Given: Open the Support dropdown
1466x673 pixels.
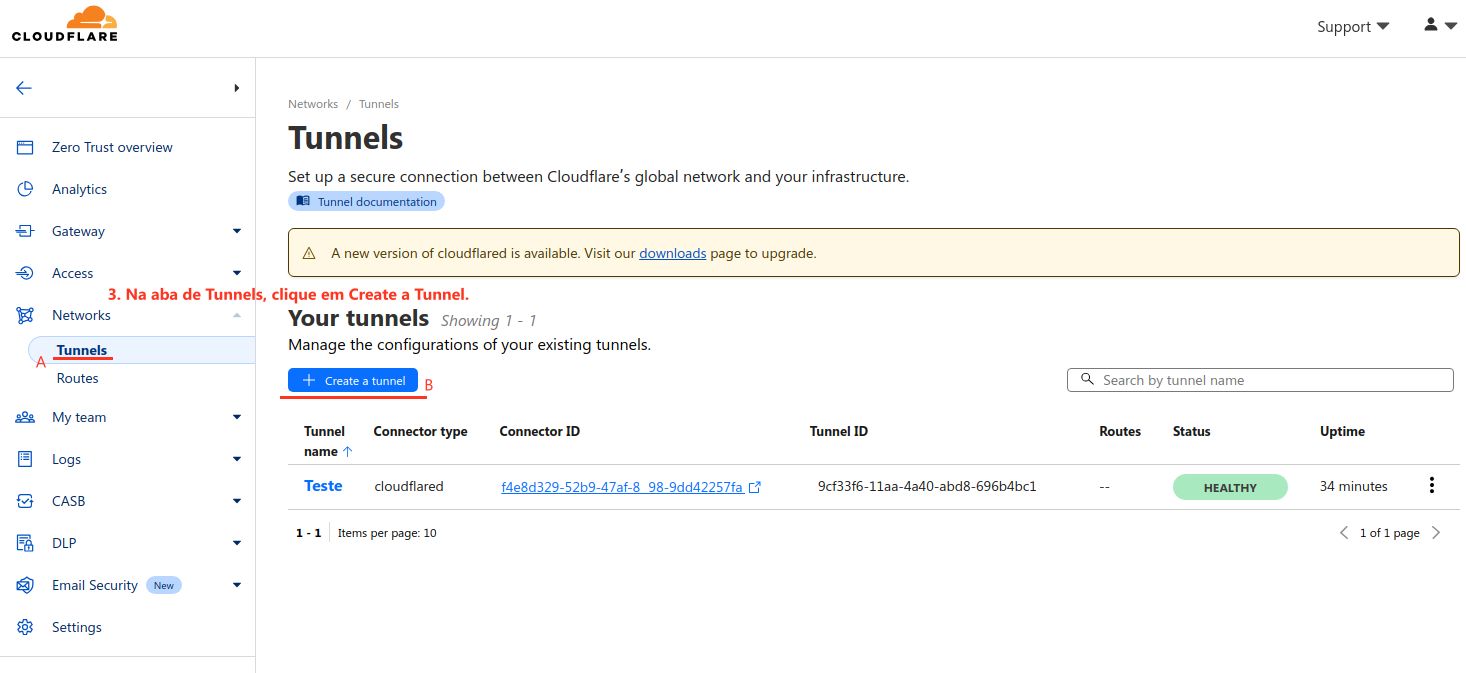Looking at the screenshot, I should click(1352, 27).
